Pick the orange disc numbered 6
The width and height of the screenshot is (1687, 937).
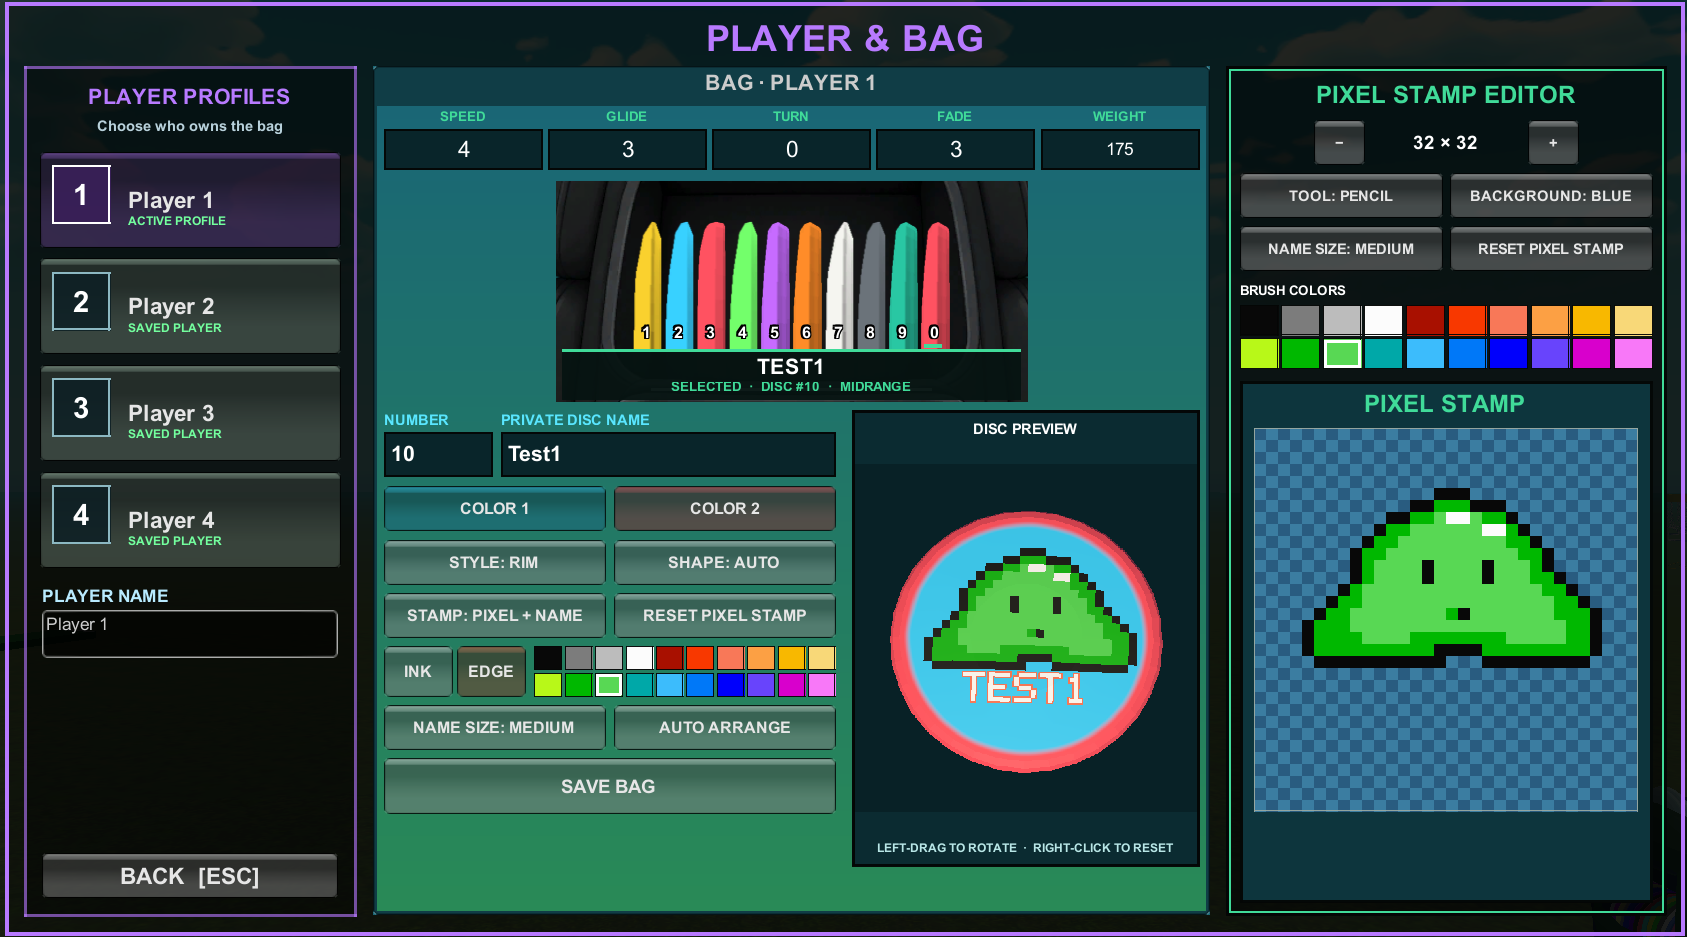tap(808, 285)
